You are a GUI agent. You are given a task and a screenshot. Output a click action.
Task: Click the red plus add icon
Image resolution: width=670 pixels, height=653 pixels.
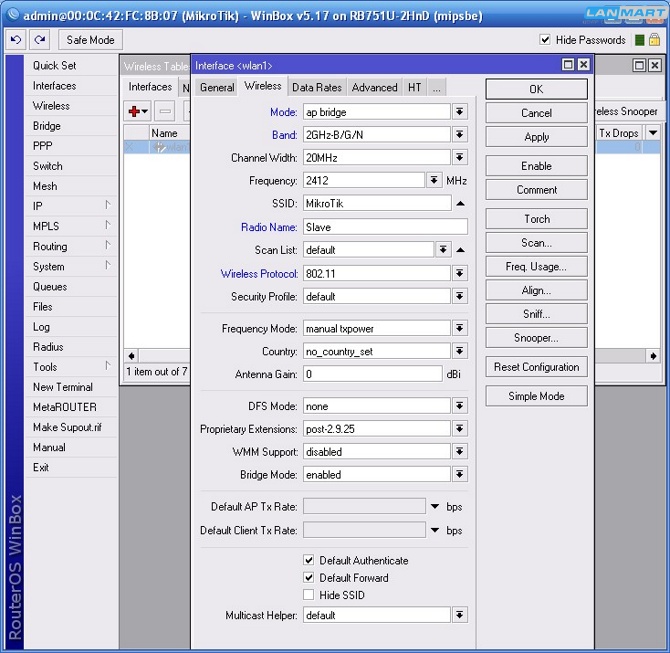[x=133, y=112]
